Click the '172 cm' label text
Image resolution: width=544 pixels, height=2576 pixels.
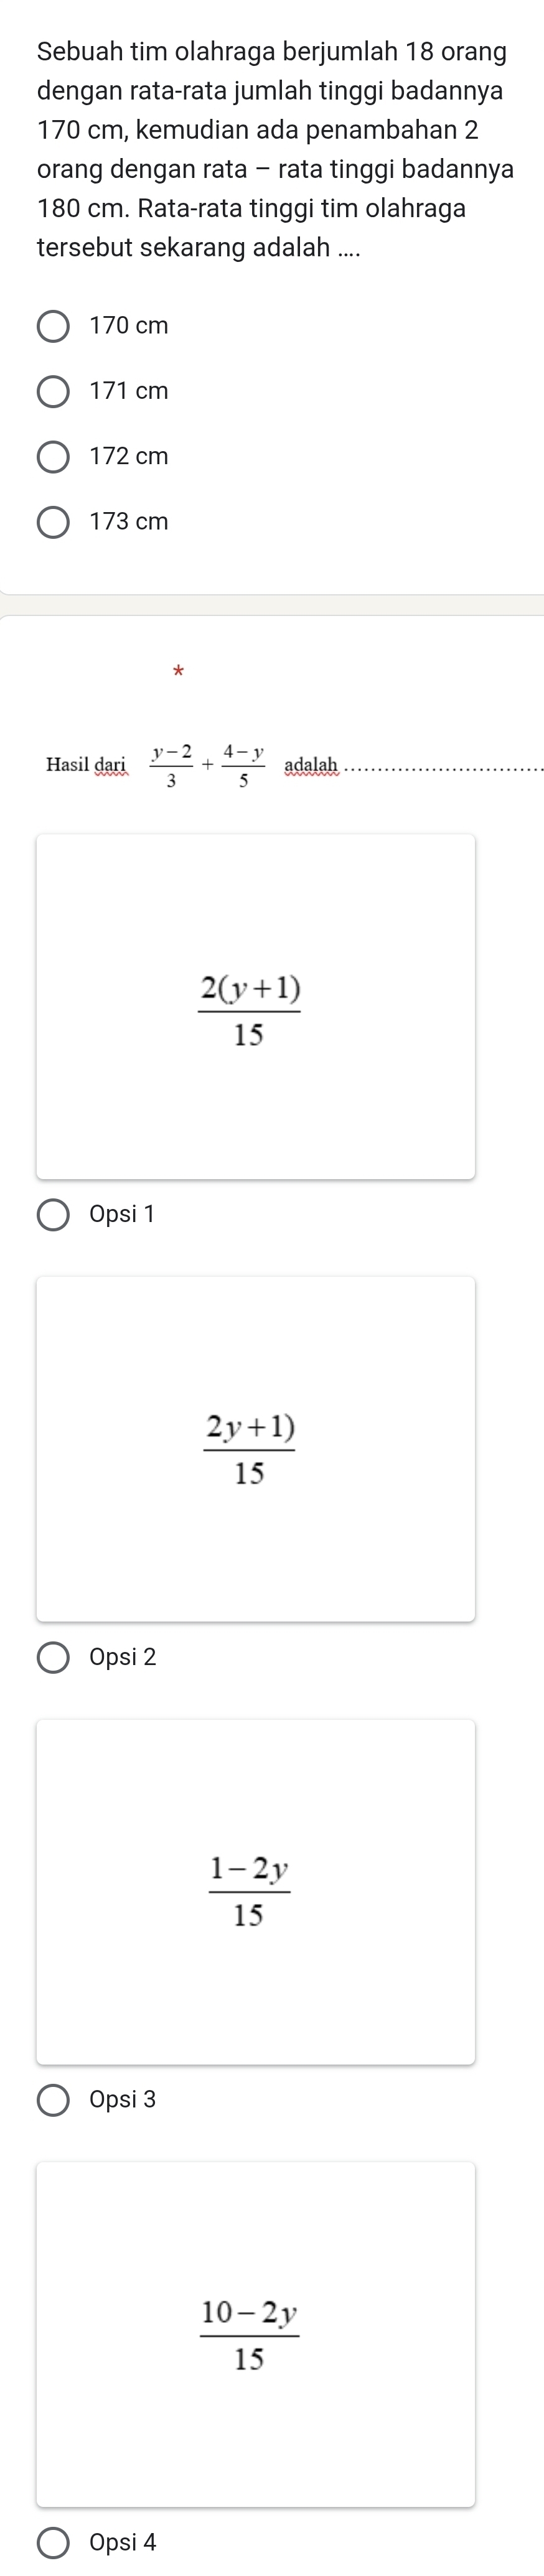(129, 457)
